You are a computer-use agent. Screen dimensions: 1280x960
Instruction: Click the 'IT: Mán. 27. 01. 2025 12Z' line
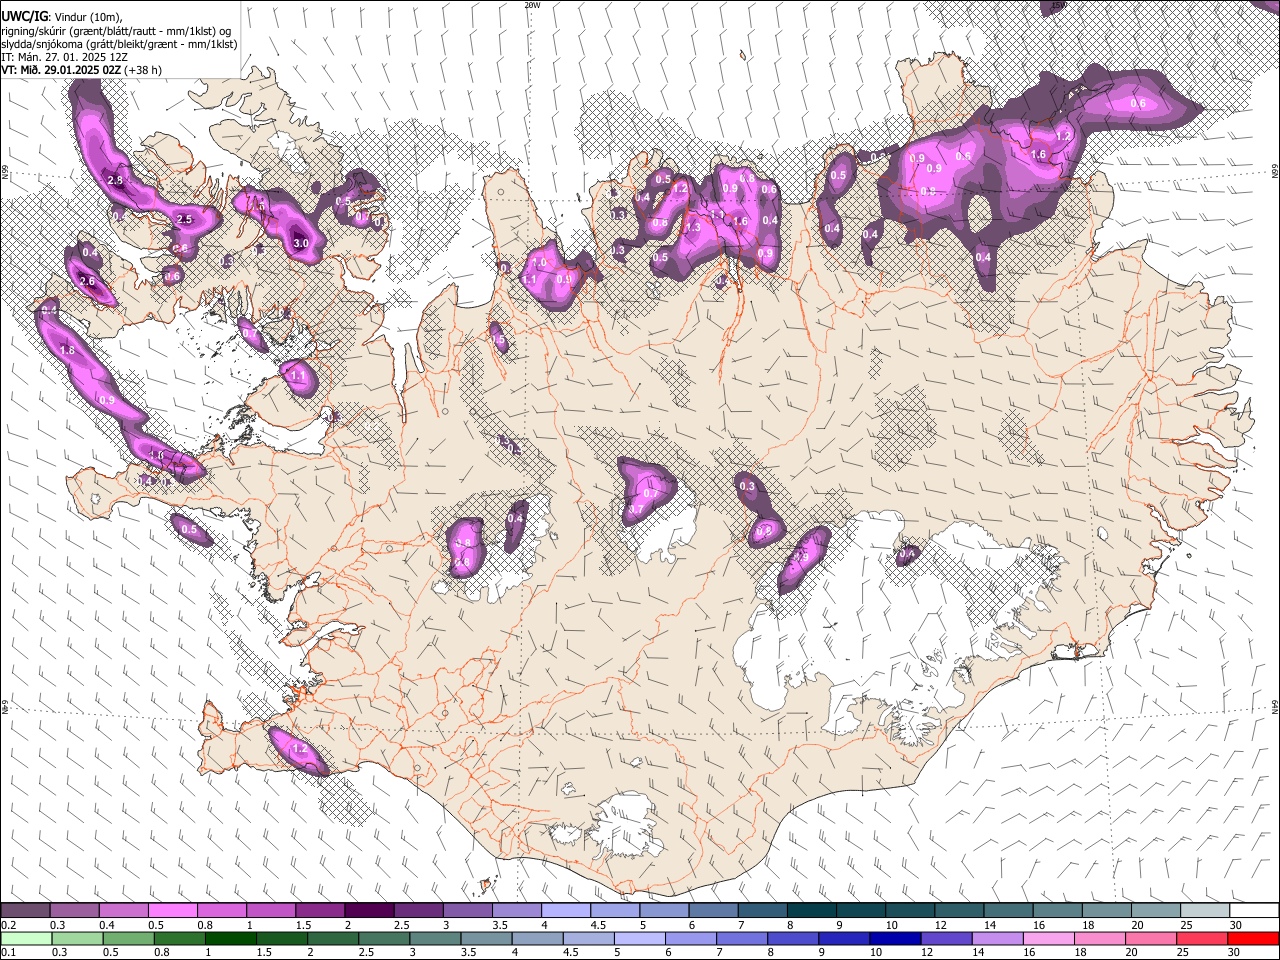point(64,57)
